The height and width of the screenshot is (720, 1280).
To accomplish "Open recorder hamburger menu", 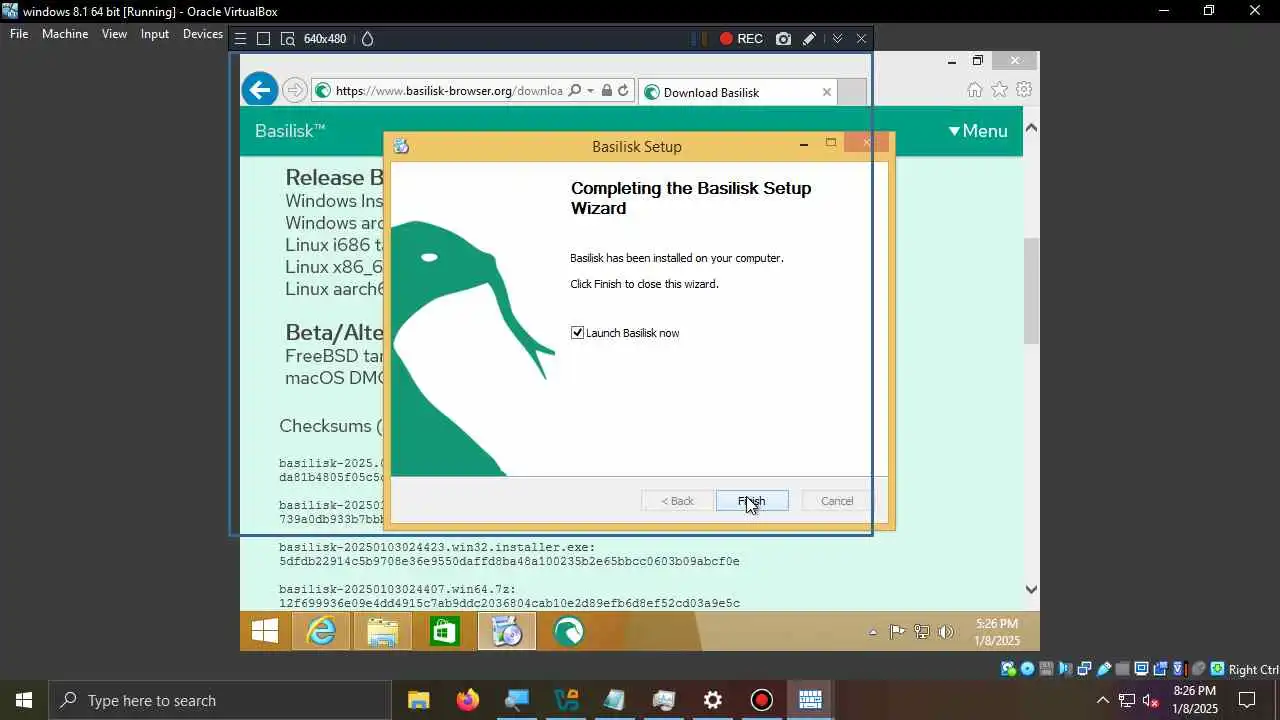I will (240, 39).
